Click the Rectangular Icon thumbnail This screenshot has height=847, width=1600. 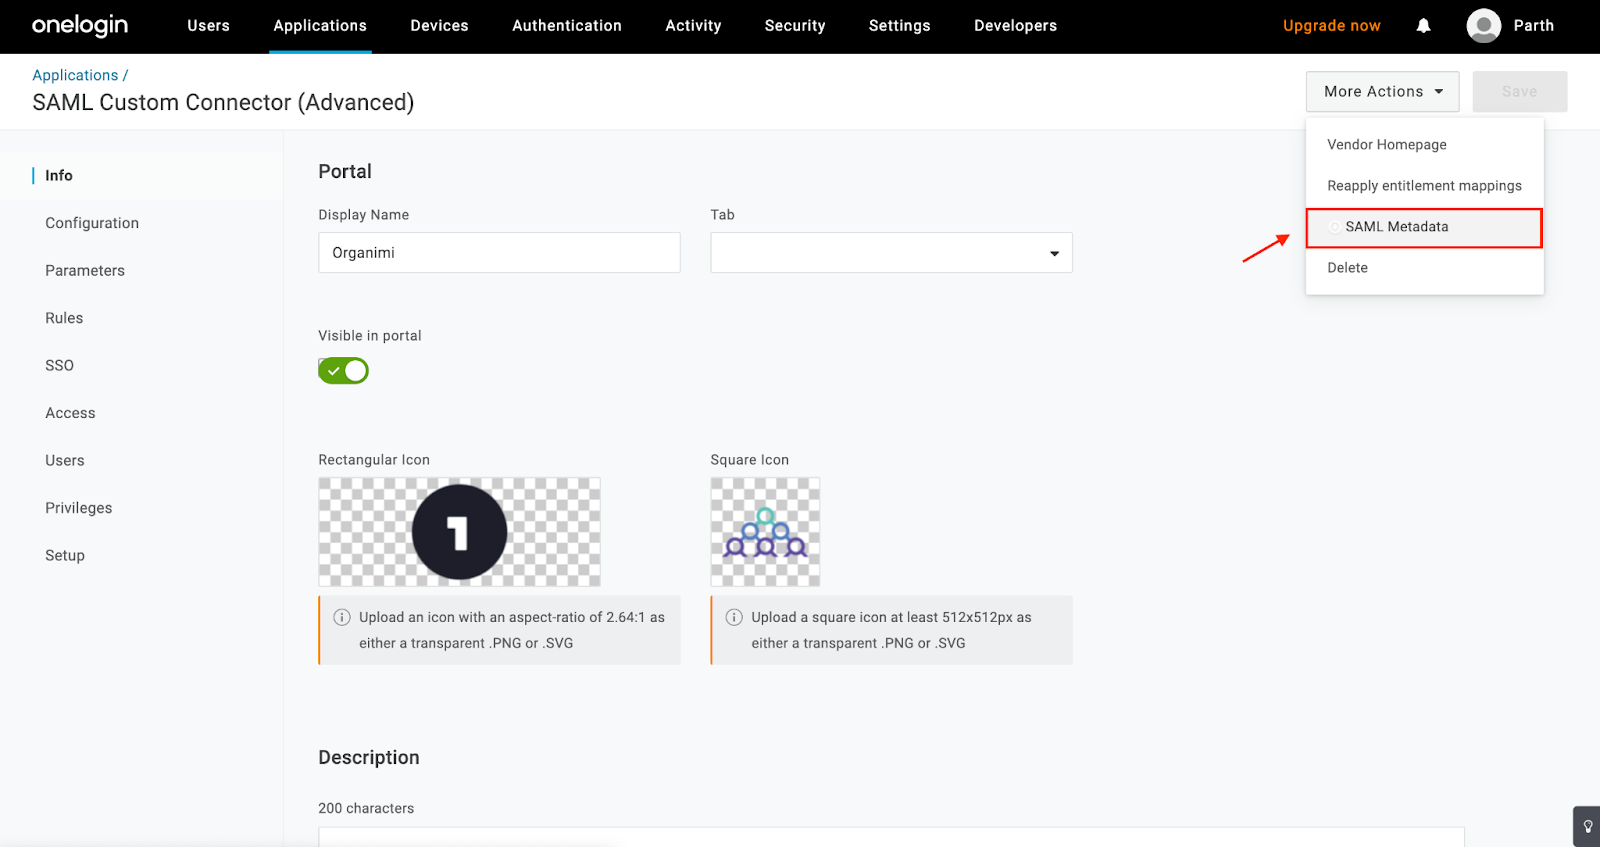(x=459, y=532)
